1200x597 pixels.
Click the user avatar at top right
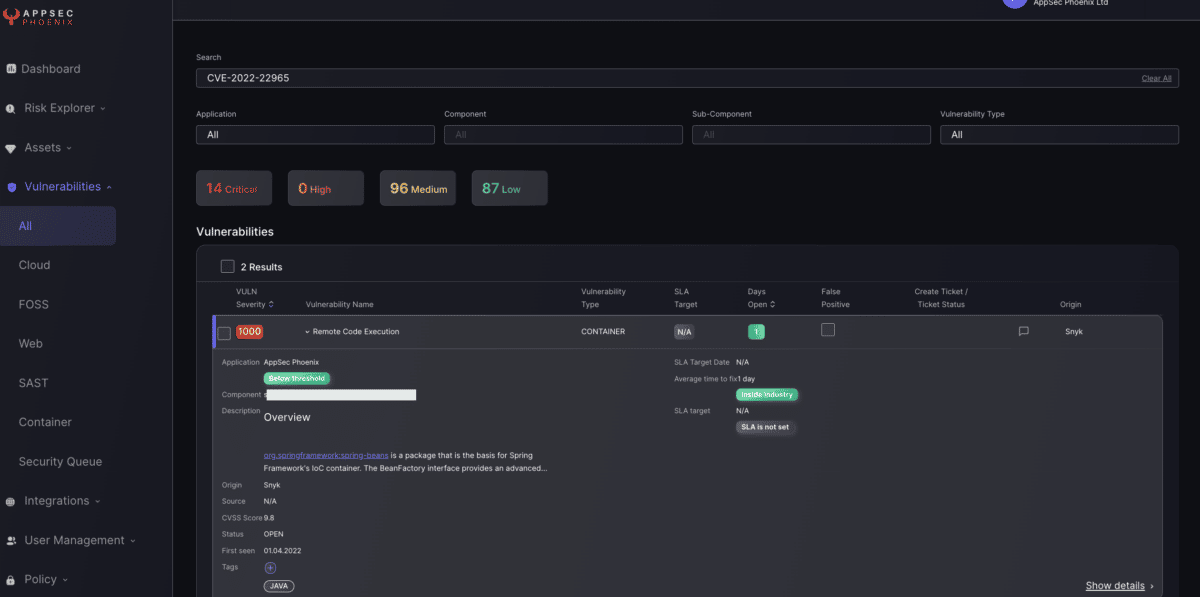pos(1014,3)
